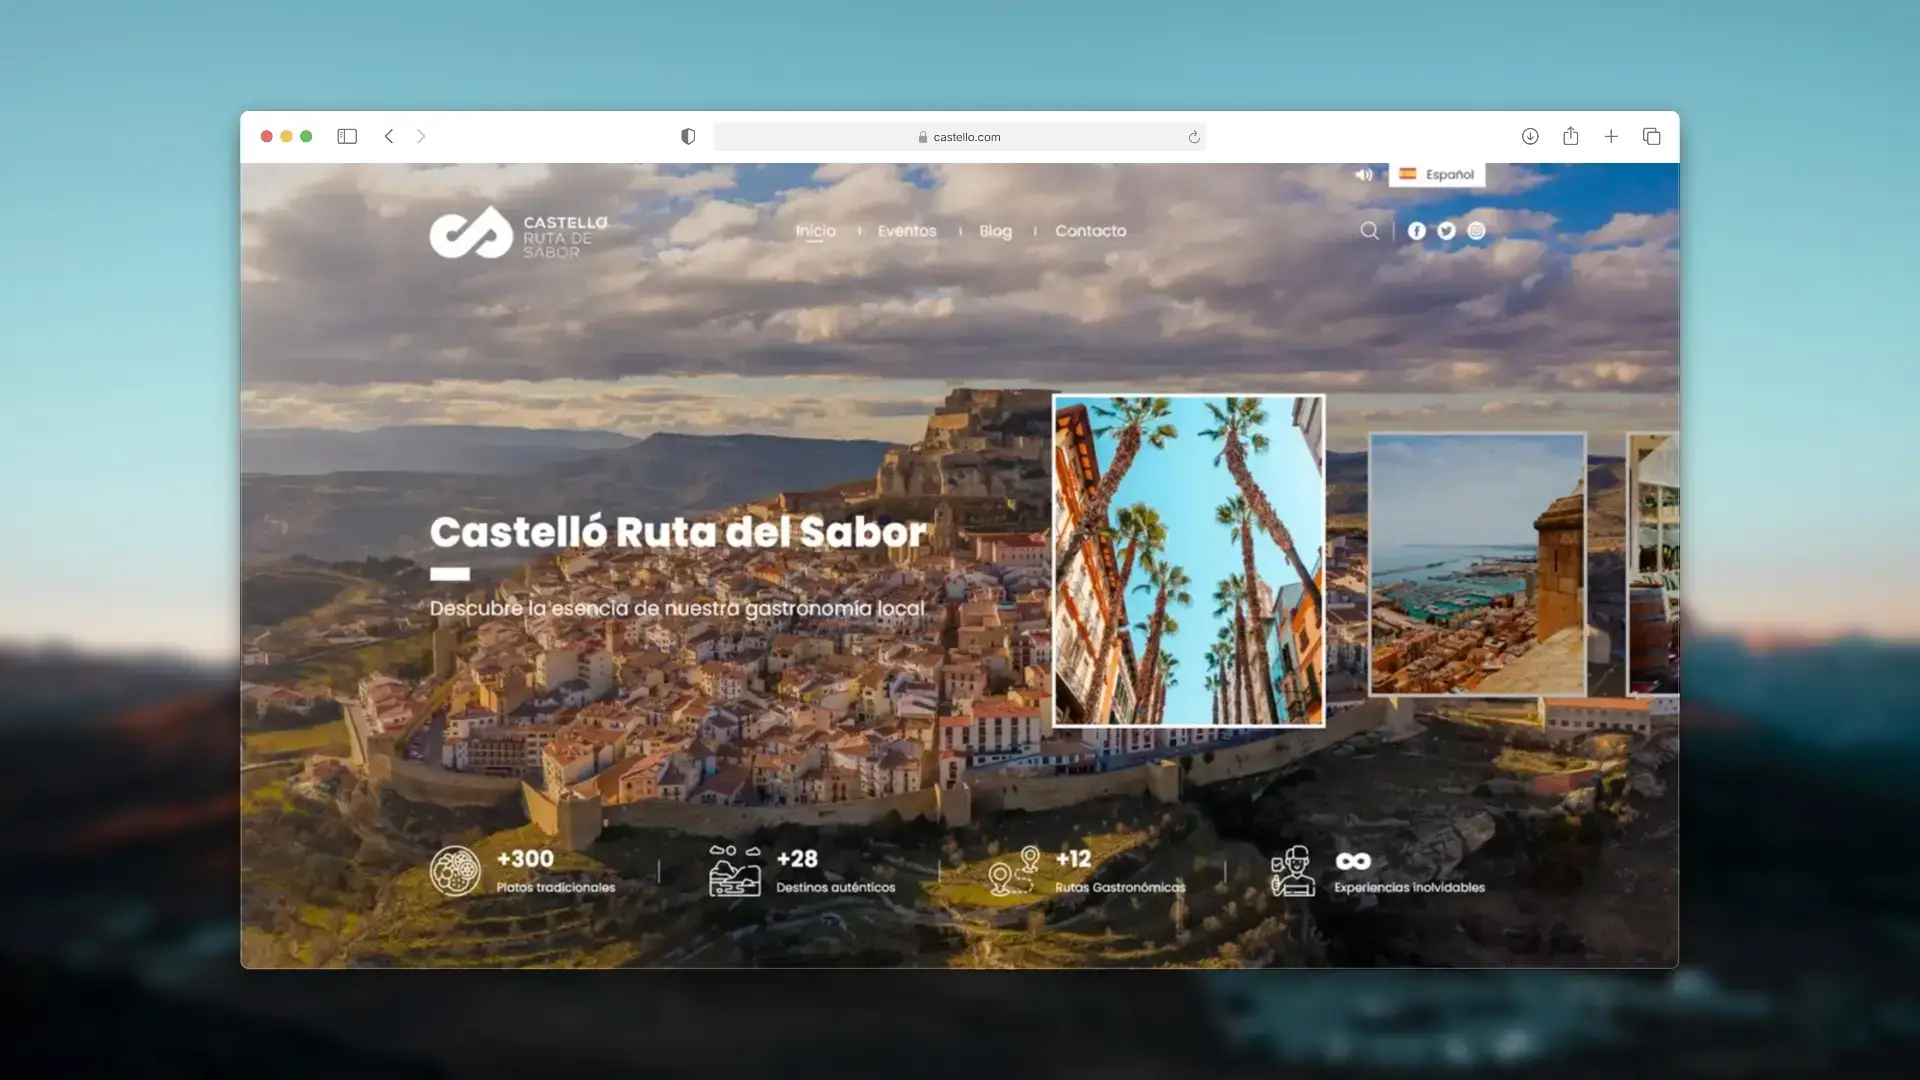
Task: Toggle the site sound speaker icon
Action: [1363, 175]
